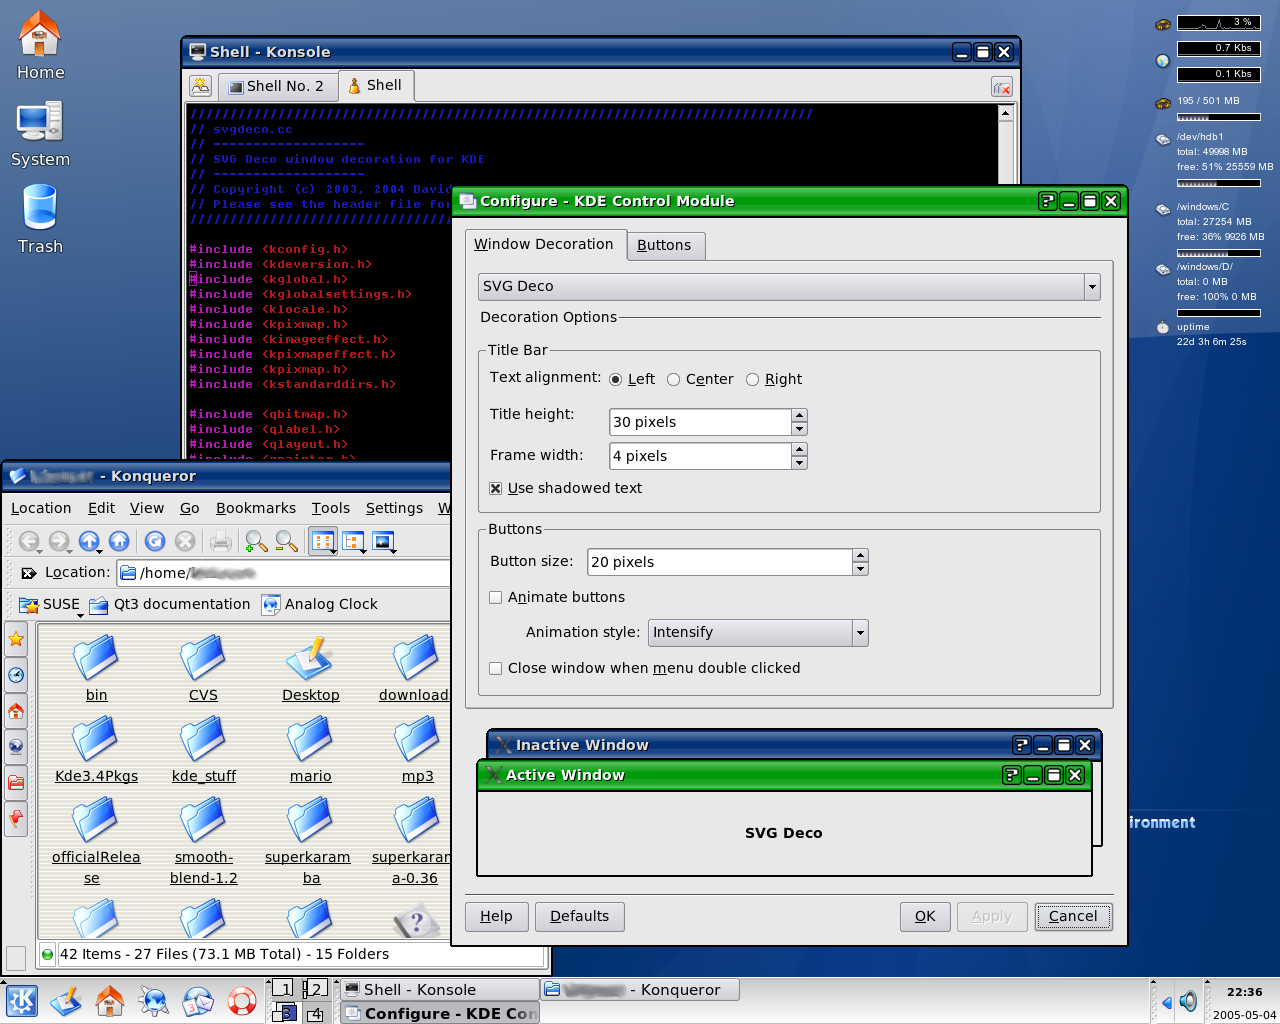Zoom out with the magnifier minus icon

click(287, 541)
